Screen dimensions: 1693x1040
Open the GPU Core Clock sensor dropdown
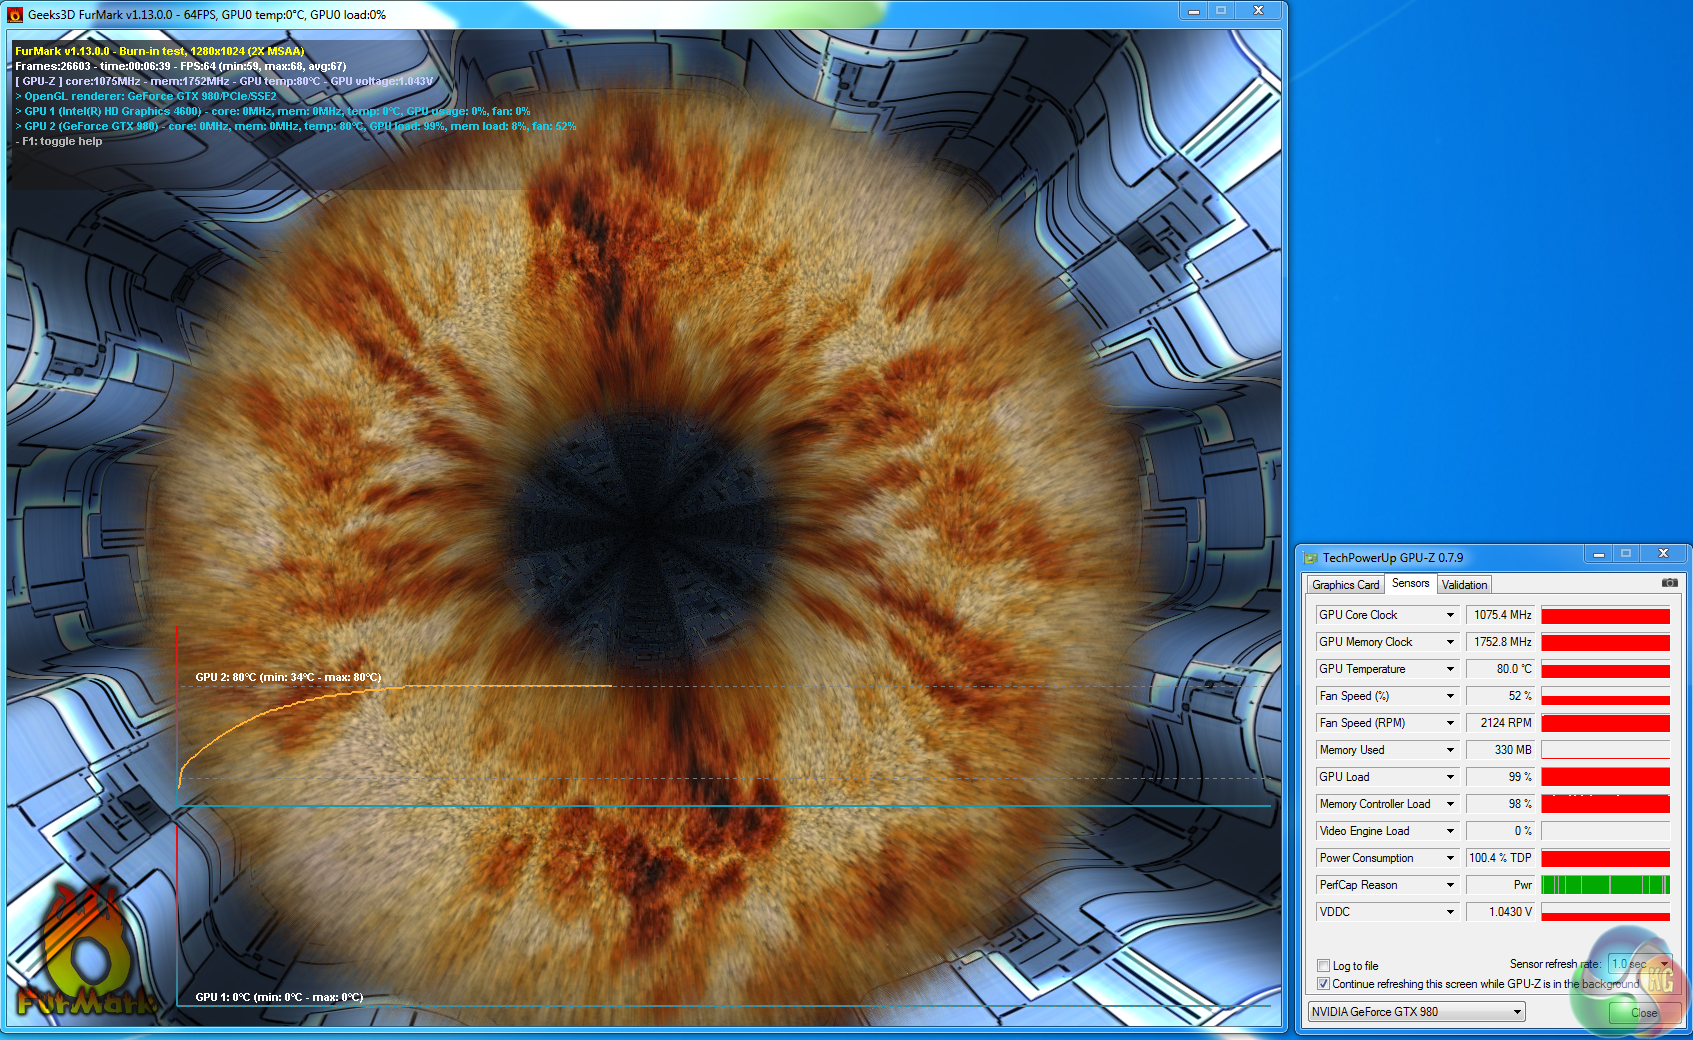point(1450,615)
